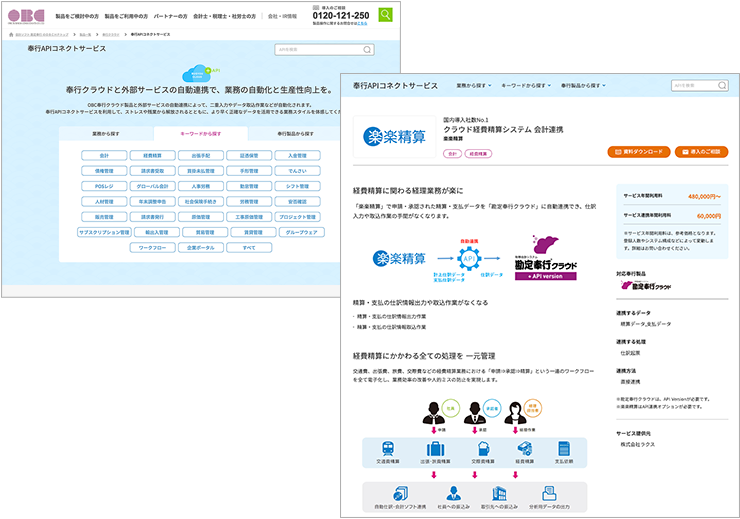
Task: Click the 分析用データの出力 icon
Action: [549, 494]
